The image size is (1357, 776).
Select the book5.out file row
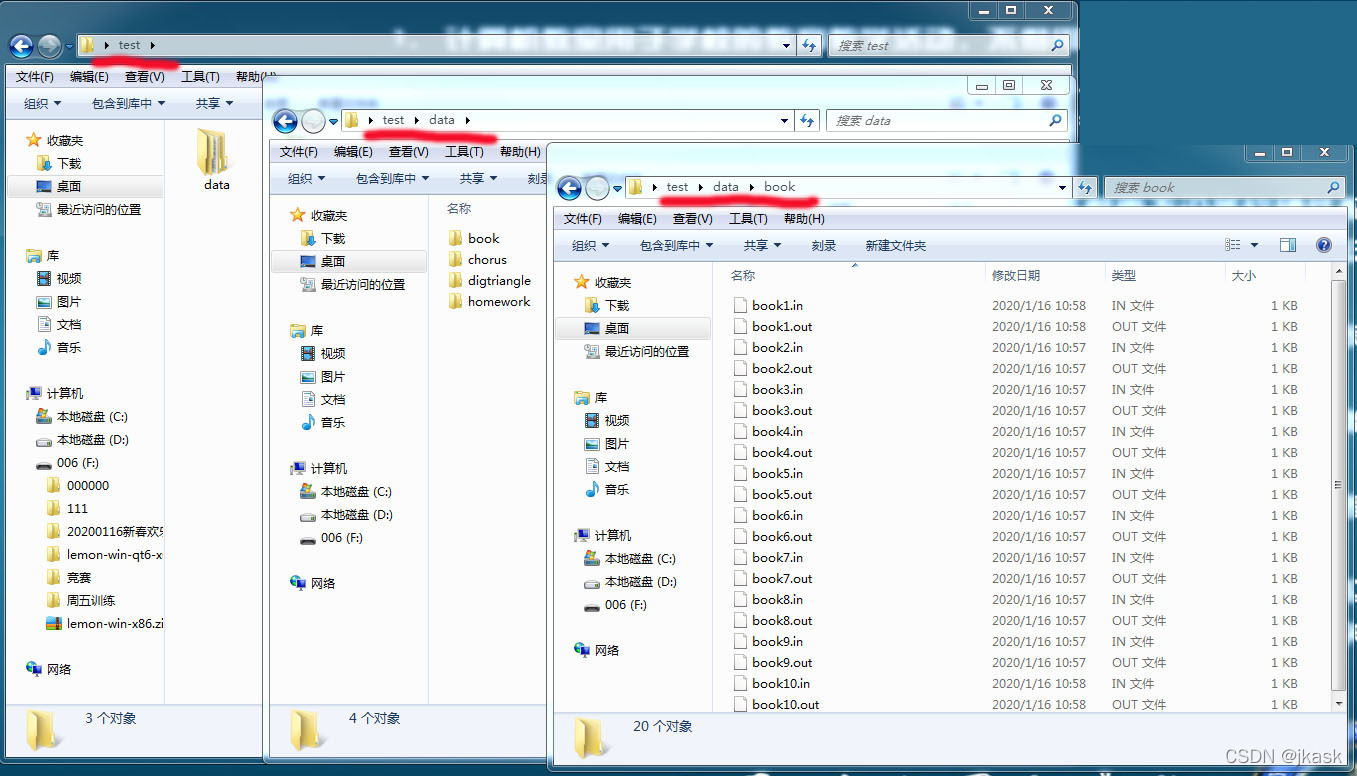1016,494
